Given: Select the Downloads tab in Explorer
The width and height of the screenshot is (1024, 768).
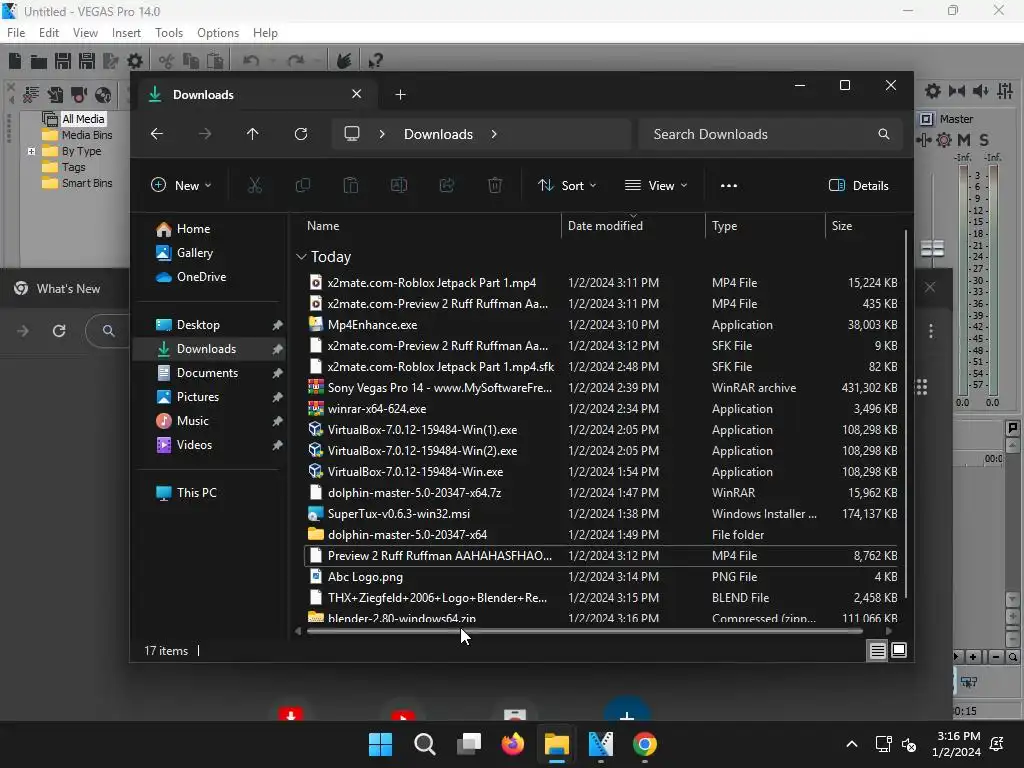Looking at the screenshot, I should (x=254, y=95).
